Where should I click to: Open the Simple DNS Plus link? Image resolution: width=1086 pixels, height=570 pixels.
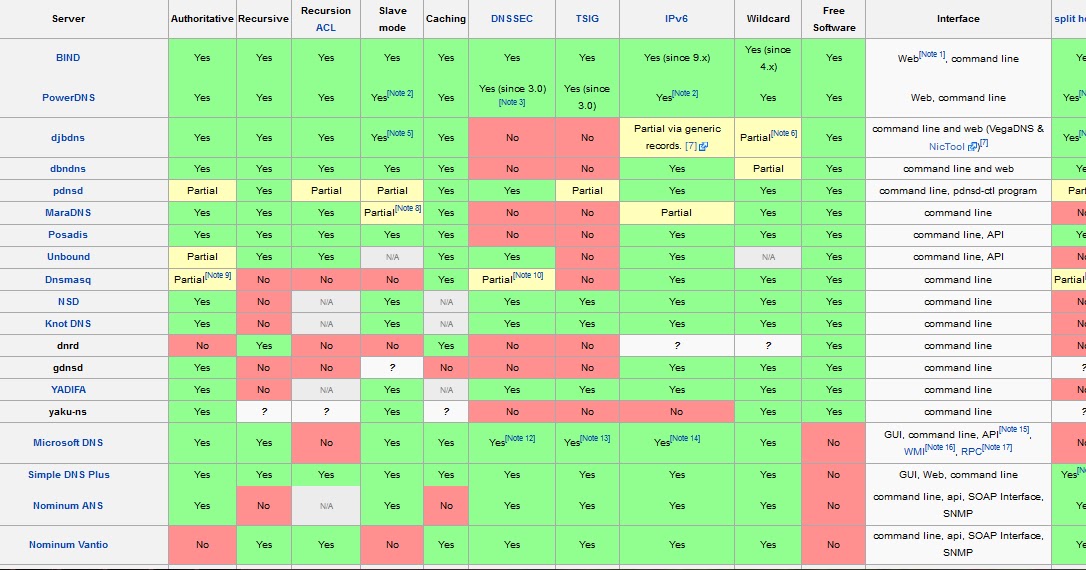pyautogui.click(x=68, y=475)
